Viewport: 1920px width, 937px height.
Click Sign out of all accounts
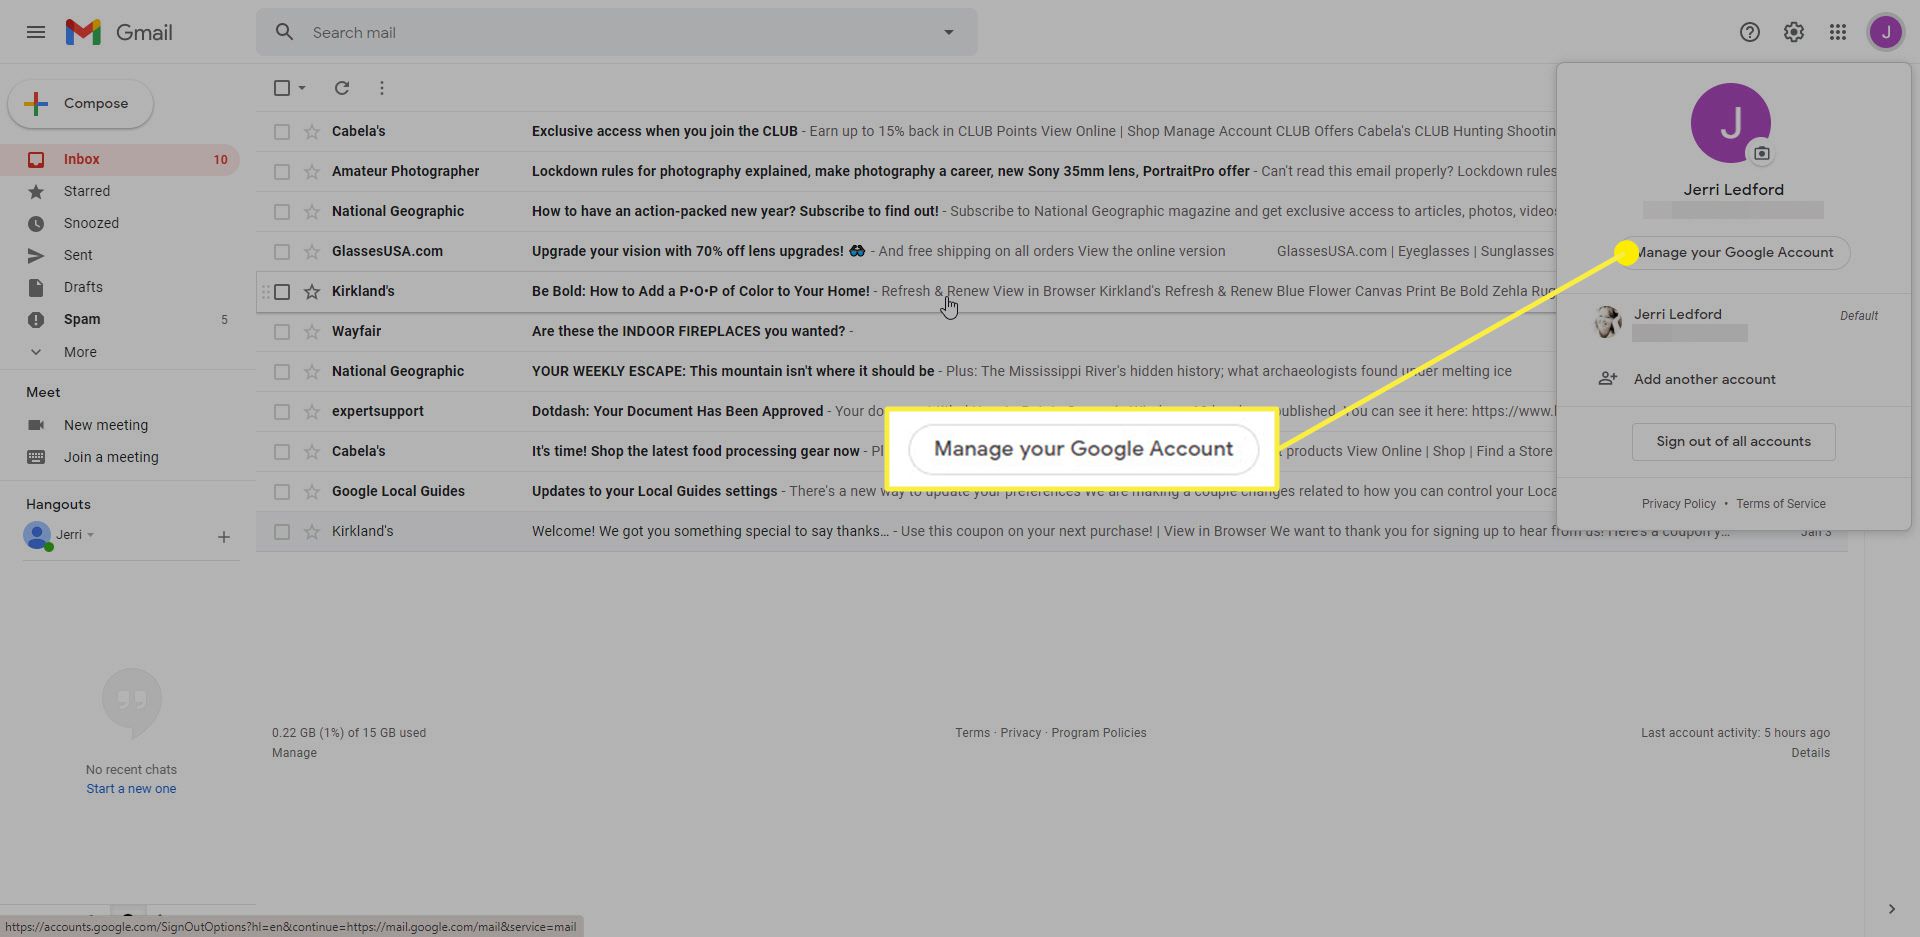pyautogui.click(x=1734, y=441)
